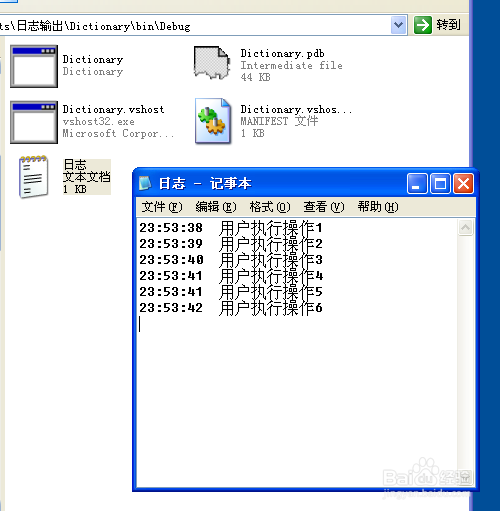Click the Notepad title bar icon
The image size is (500, 511).
click(145, 183)
